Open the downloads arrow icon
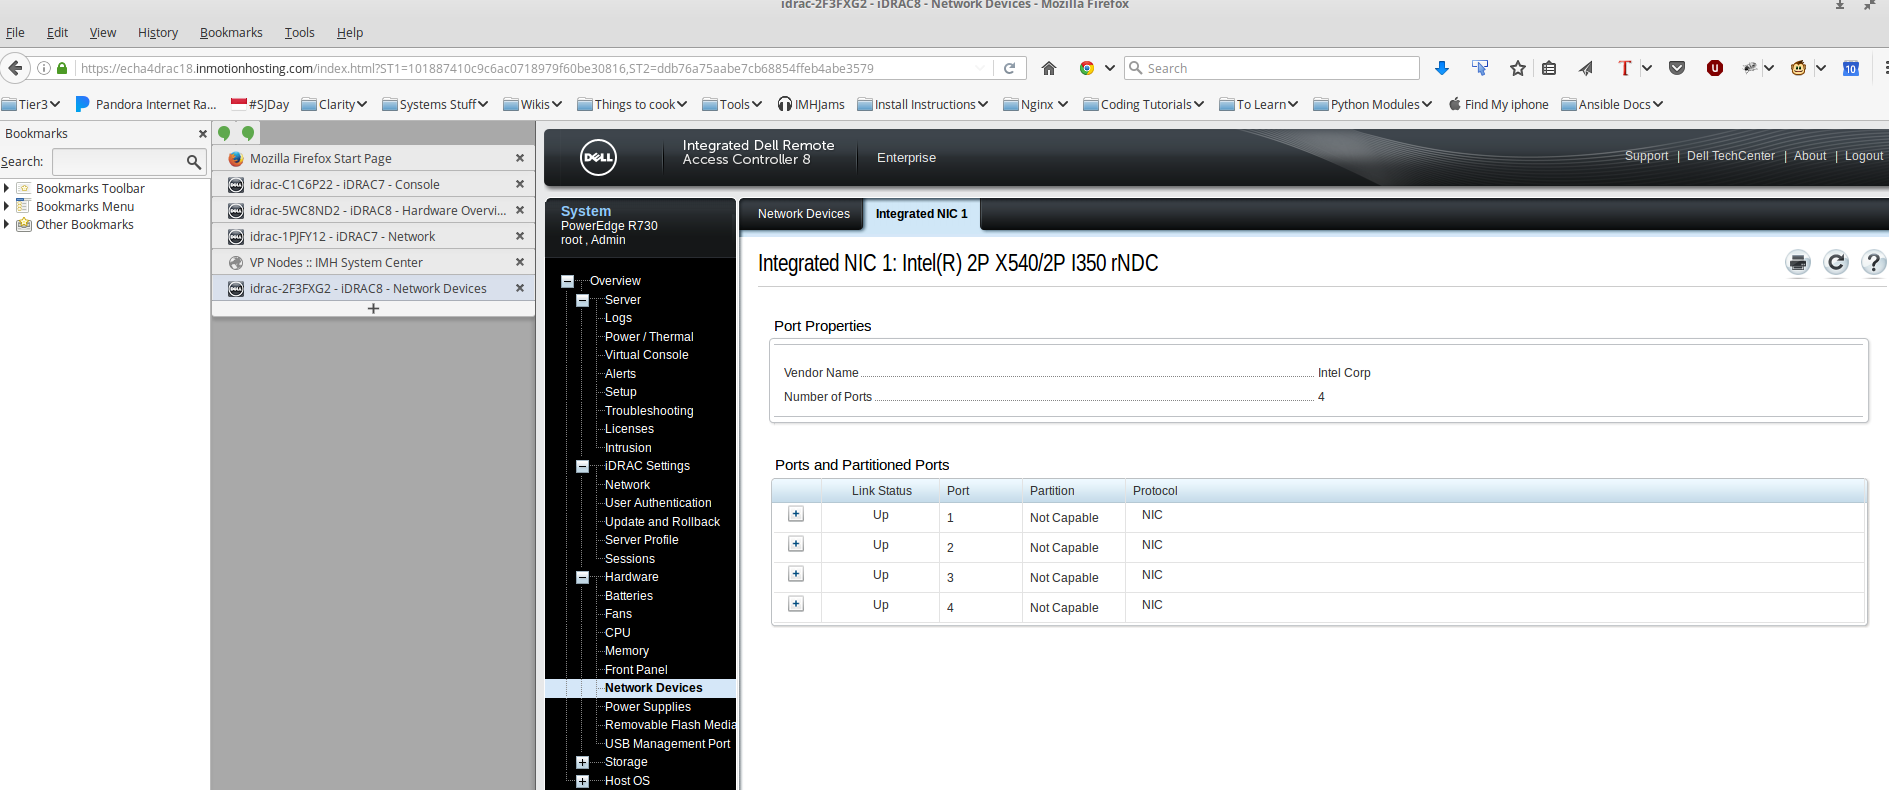The height and width of the screenshot is (790, 1889). pos(1441,68)
